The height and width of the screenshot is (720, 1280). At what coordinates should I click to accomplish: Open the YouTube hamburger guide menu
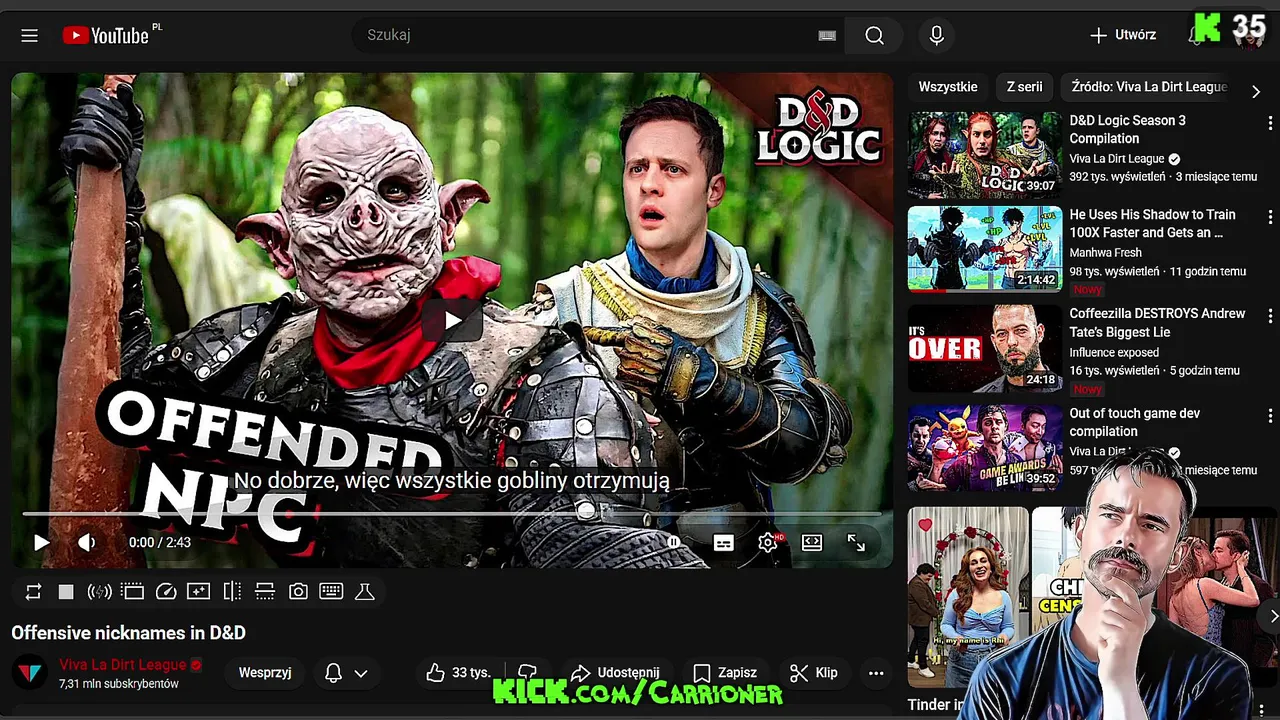coord(29,35)
